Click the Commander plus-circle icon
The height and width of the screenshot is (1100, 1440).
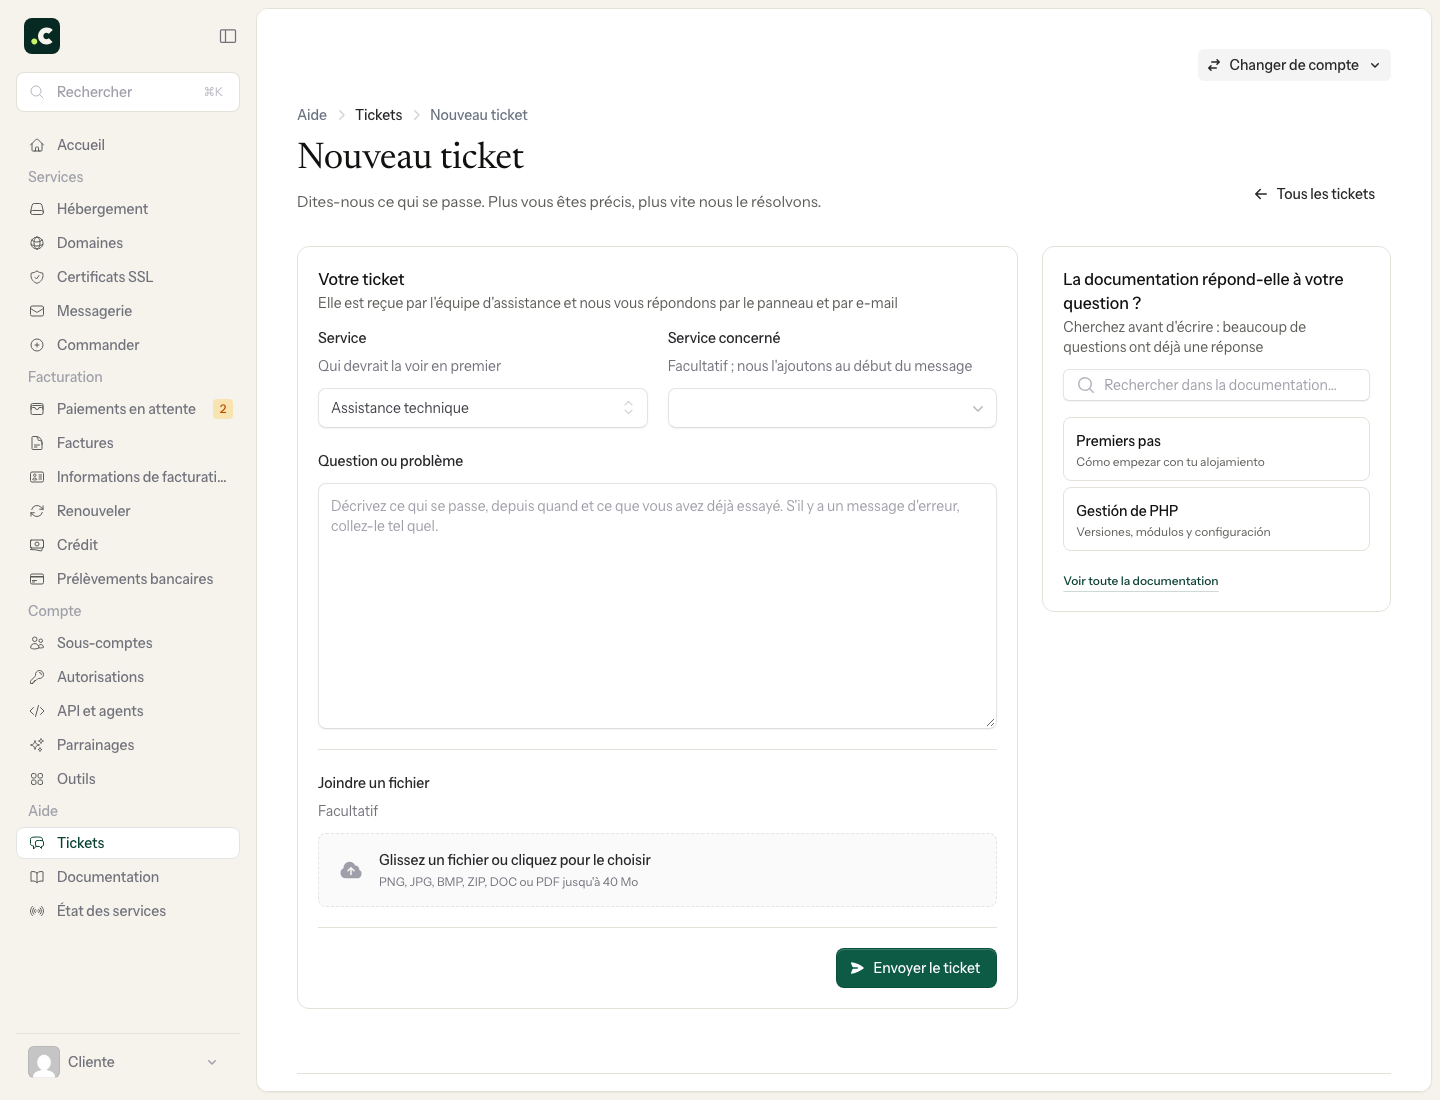click(37, 345)
